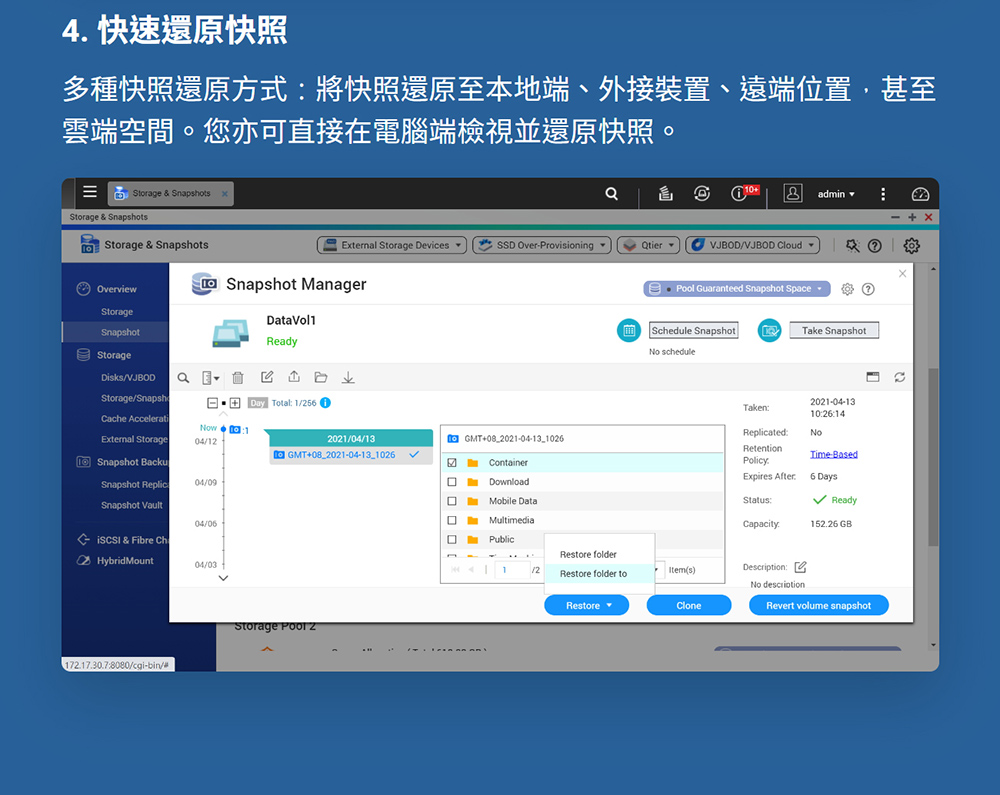
Task: Open the dashboard gauge icon
Action: (x=920, y=194)
